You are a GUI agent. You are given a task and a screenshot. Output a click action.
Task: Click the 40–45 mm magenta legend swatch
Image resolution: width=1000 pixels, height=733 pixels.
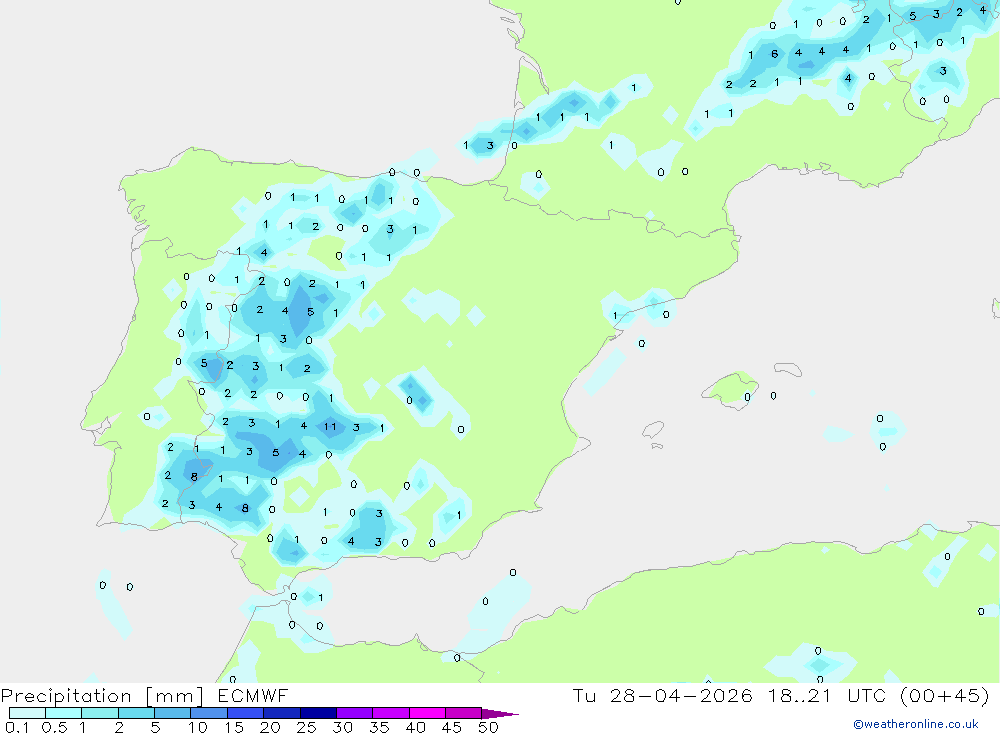(427, 713)
